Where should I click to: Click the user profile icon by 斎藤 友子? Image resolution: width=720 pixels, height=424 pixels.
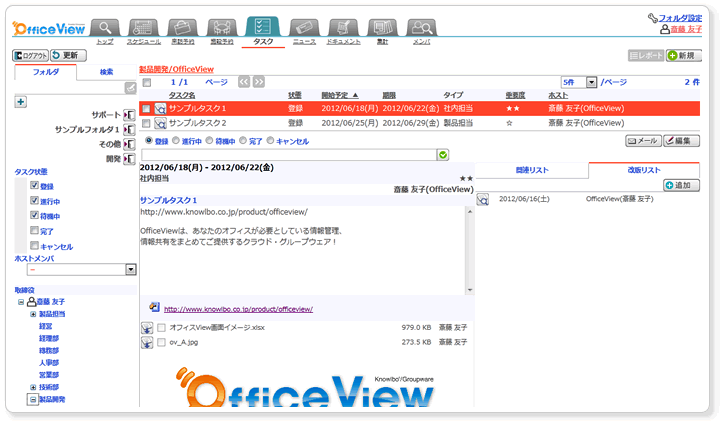point(665,29)
